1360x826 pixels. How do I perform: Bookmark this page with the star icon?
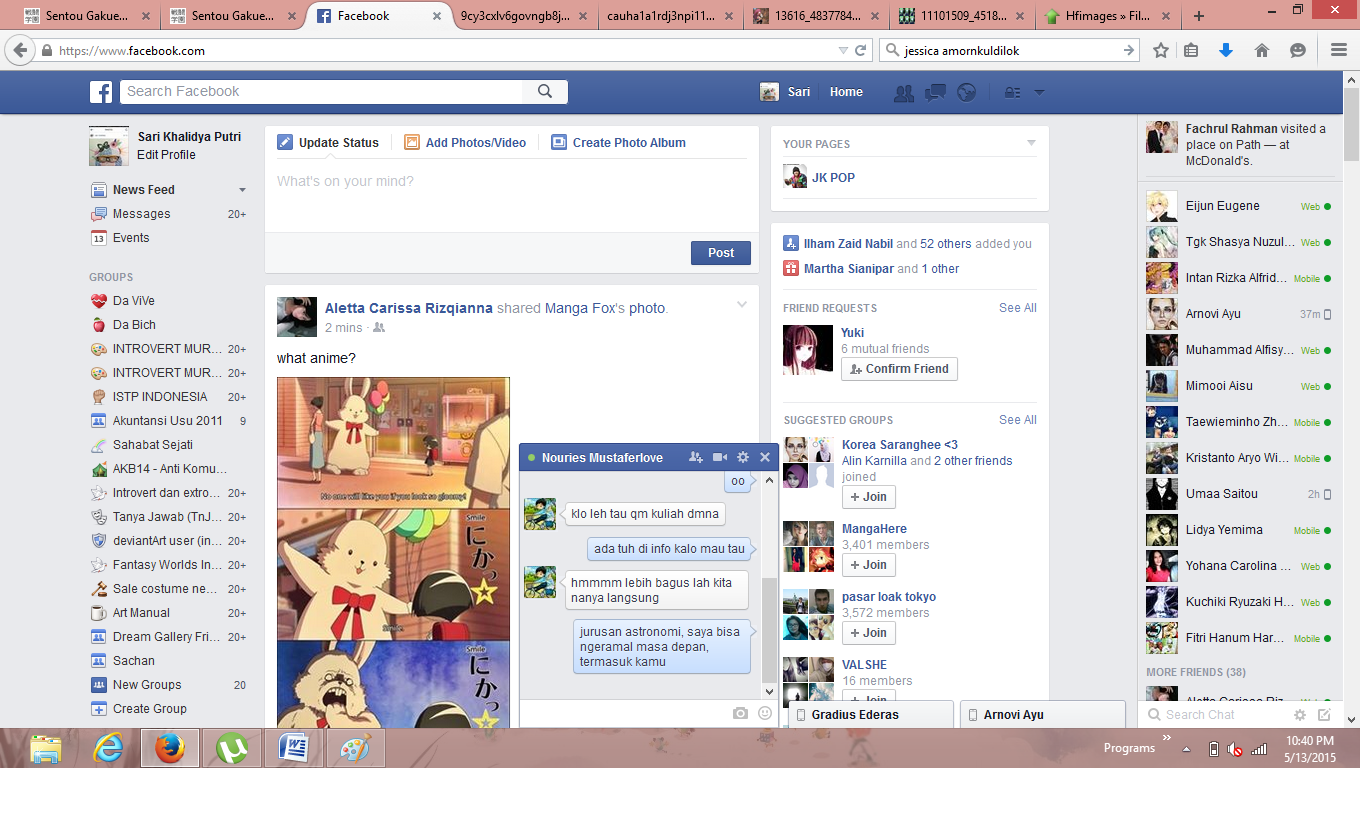(1161, 51)
